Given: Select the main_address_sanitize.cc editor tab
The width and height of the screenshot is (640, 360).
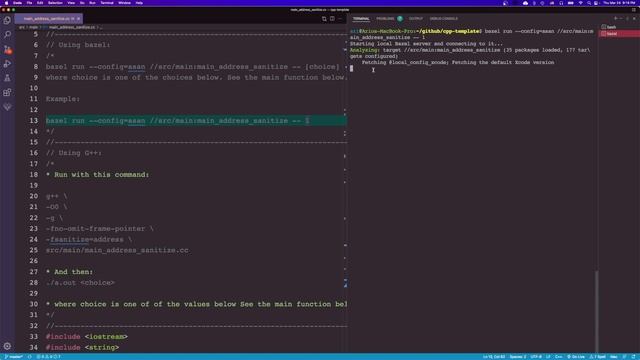Looking at the screenshot, I should click(x=49, y=19).
